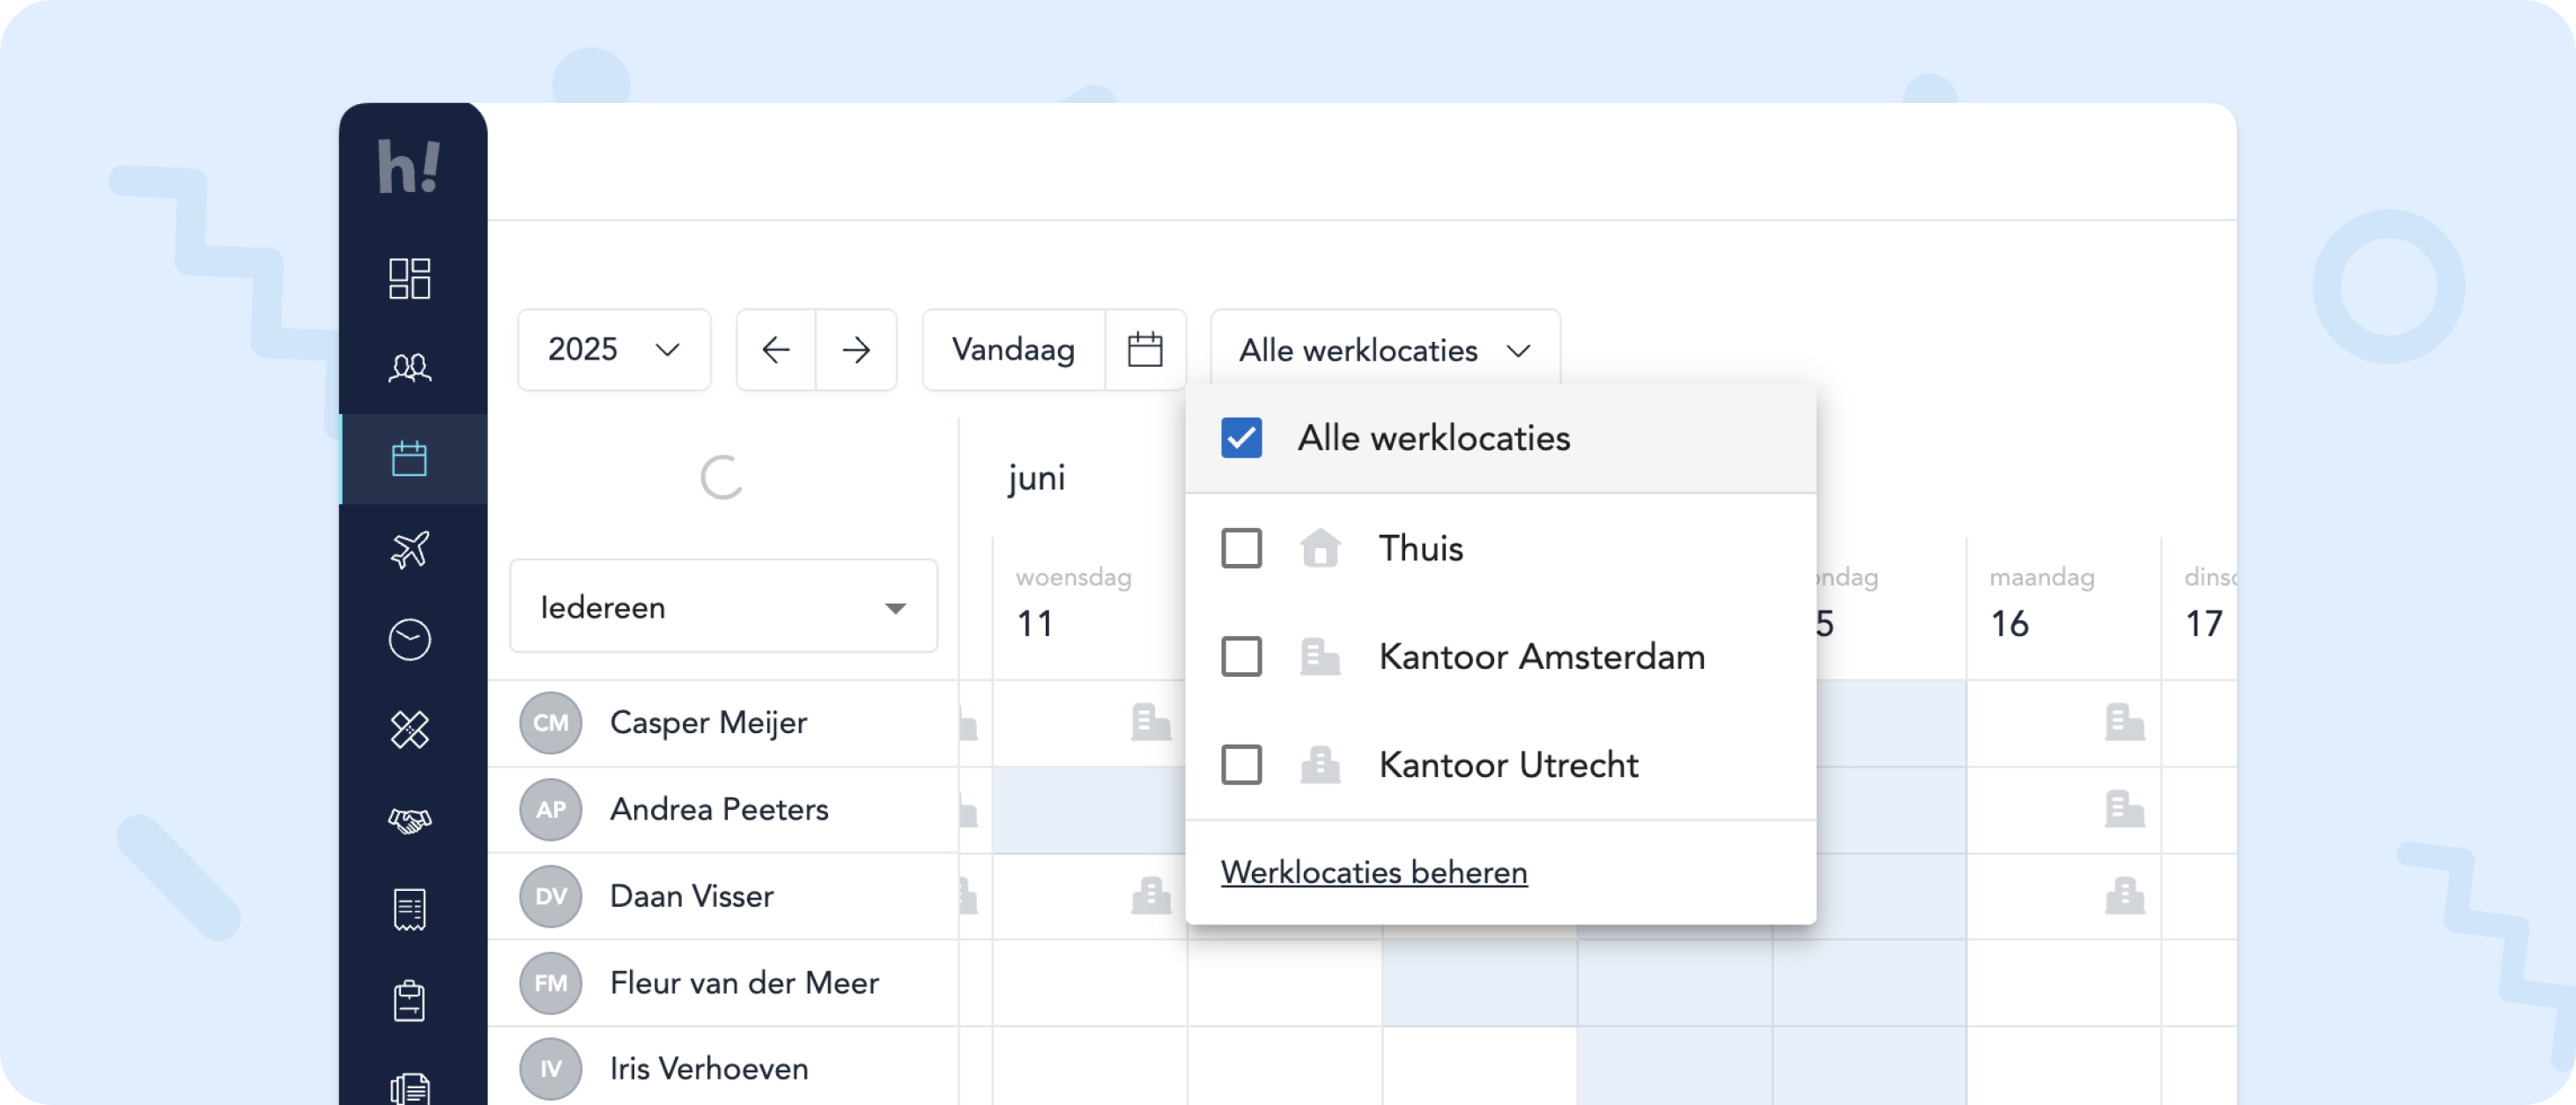
Task: Open the Werklocaties beheren link
Action: (x=1373, y=872)
